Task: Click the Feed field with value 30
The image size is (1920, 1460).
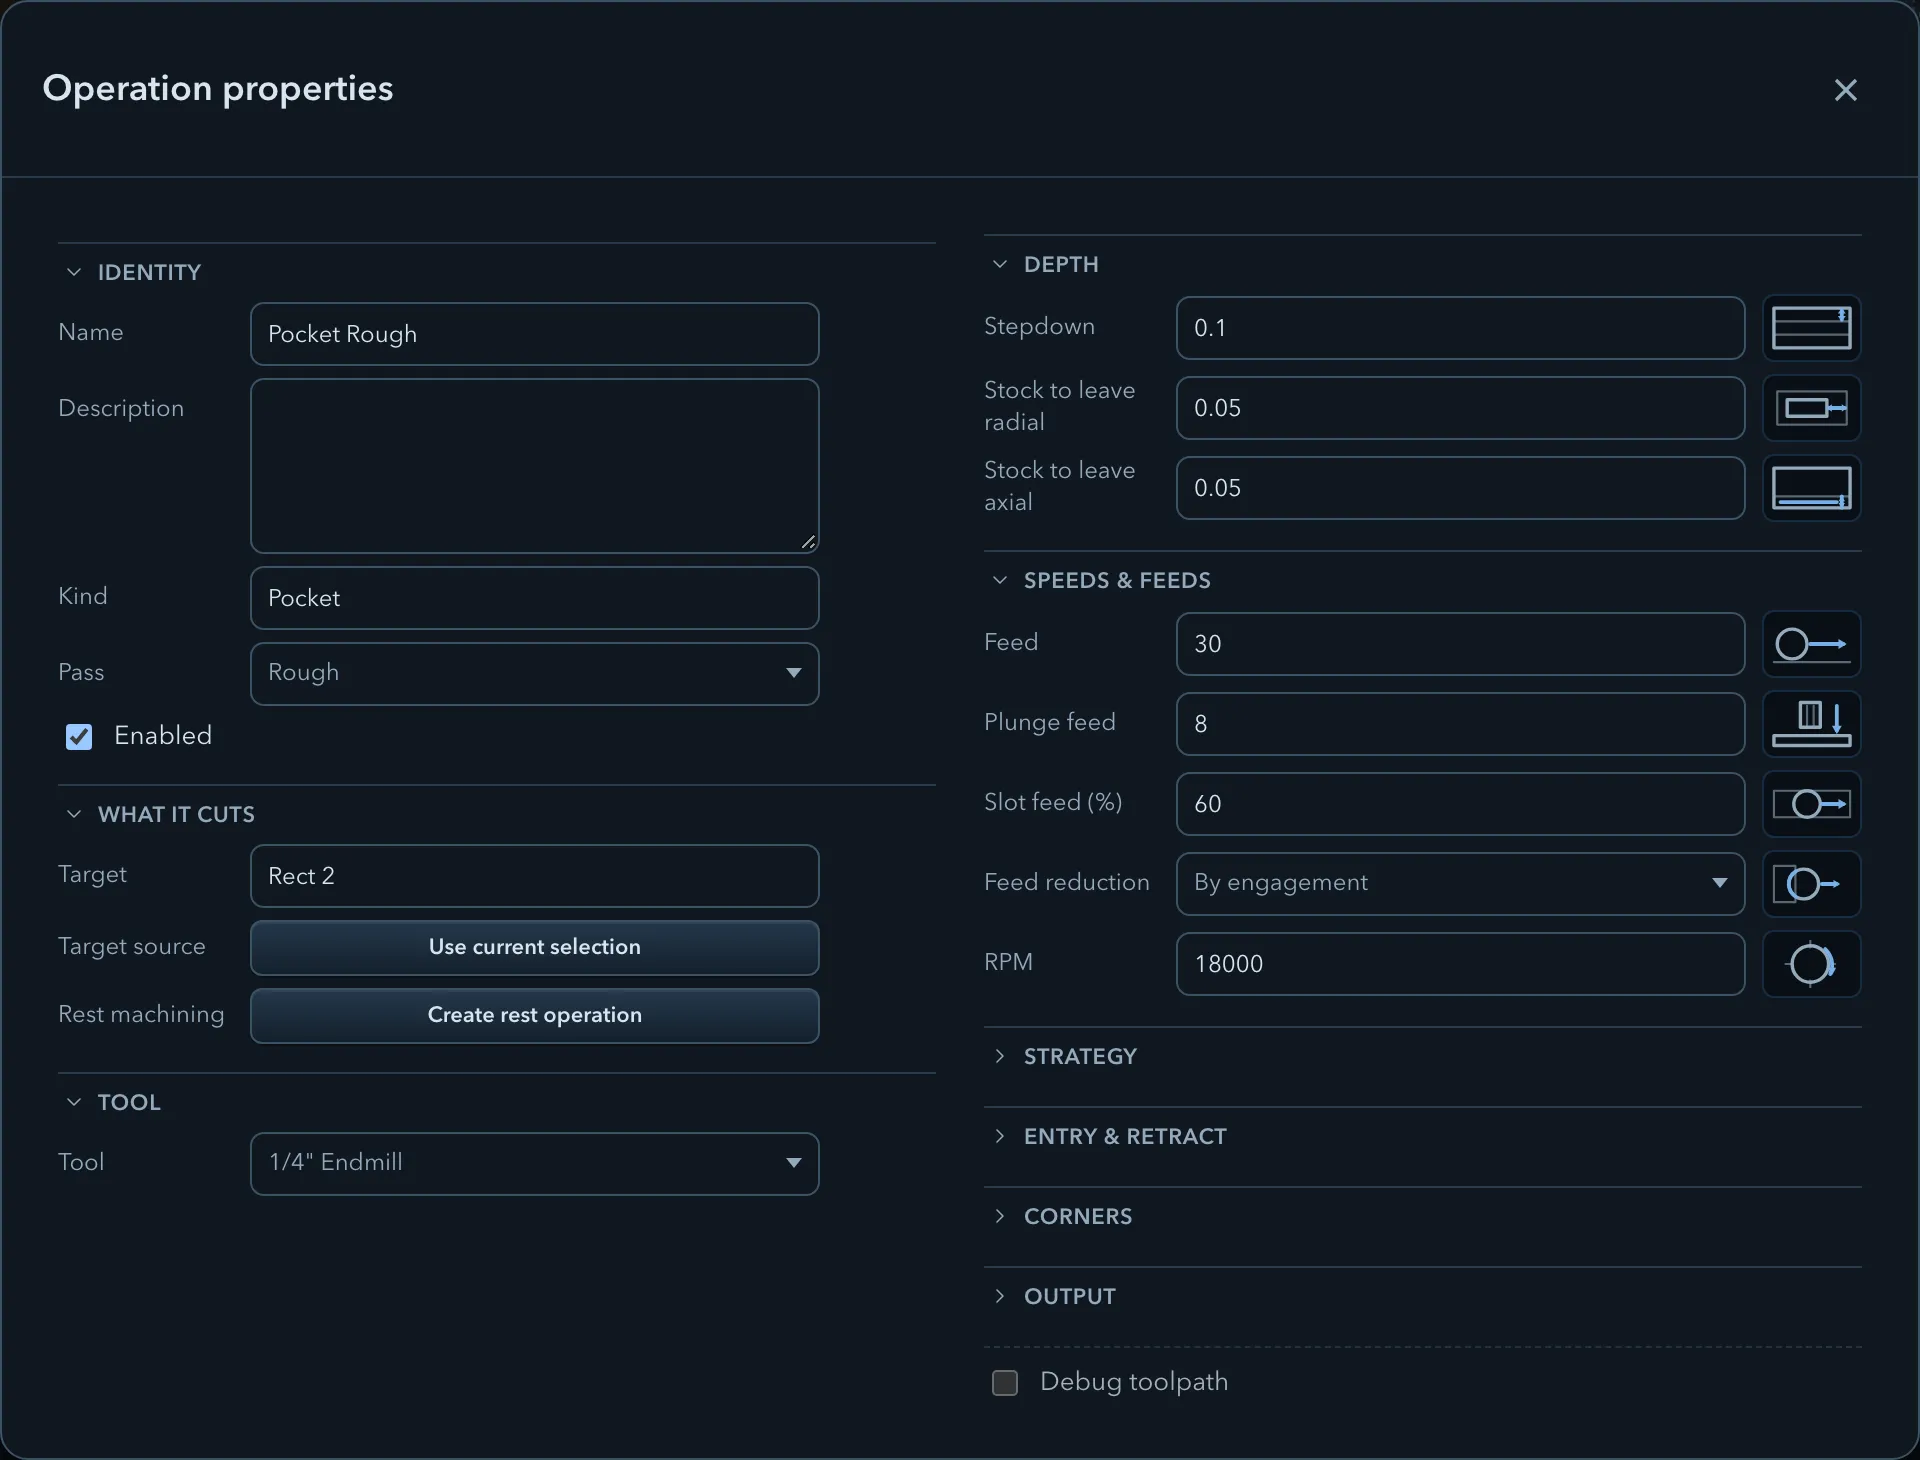Action: (x=1460, y=644)
